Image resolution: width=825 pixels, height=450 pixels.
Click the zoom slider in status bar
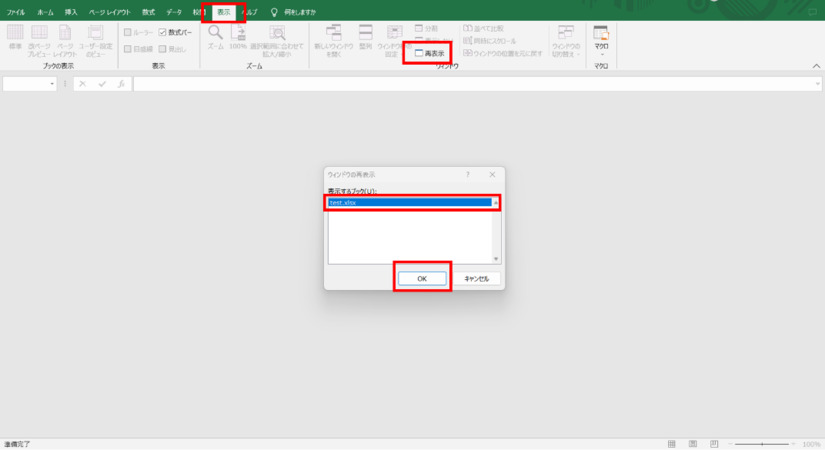coord(762,443)
